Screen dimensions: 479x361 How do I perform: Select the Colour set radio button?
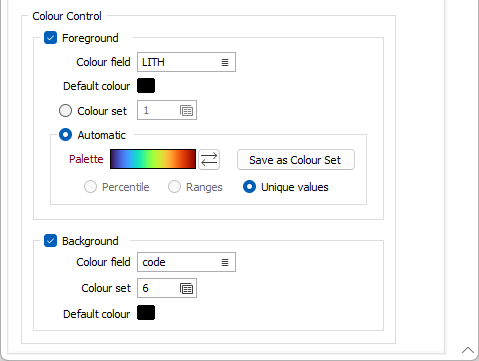click(x=65, y=111)
